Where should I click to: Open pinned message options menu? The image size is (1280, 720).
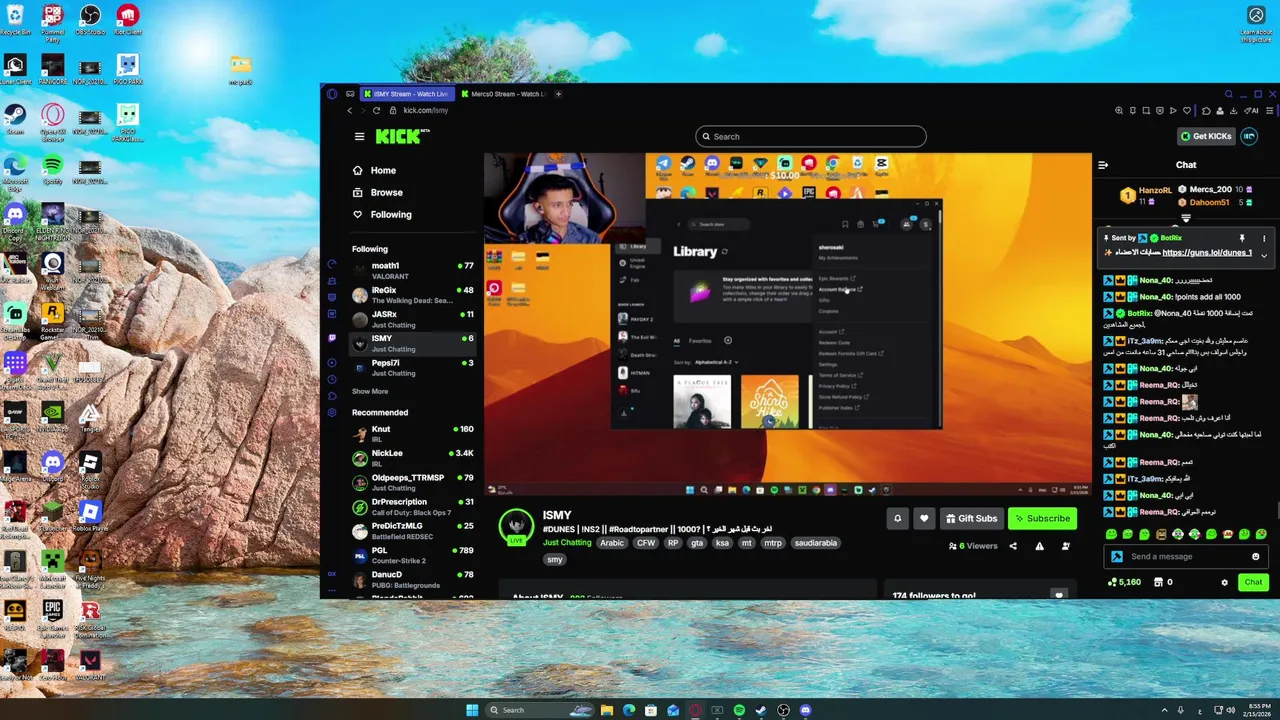[1264, 238]
